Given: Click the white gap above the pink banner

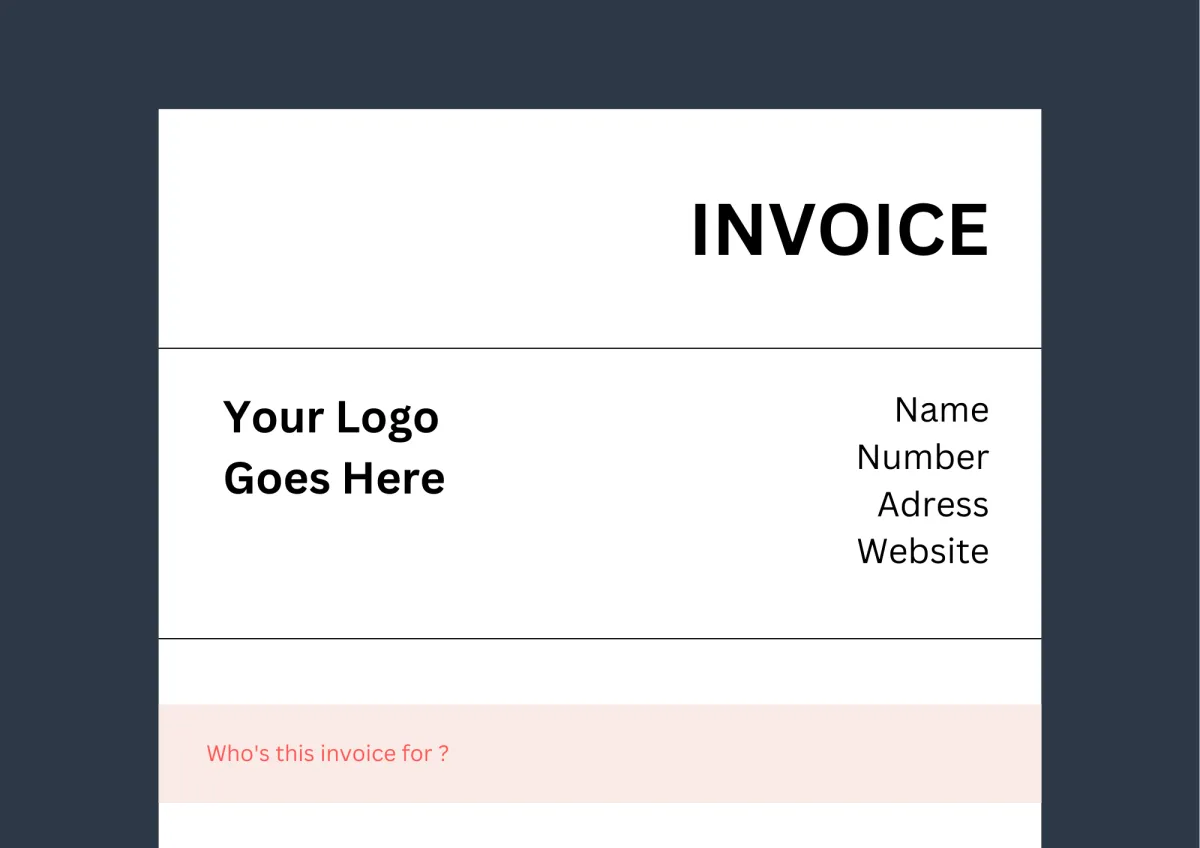Looking at the screenshot, I should click(x=600, y=672).
